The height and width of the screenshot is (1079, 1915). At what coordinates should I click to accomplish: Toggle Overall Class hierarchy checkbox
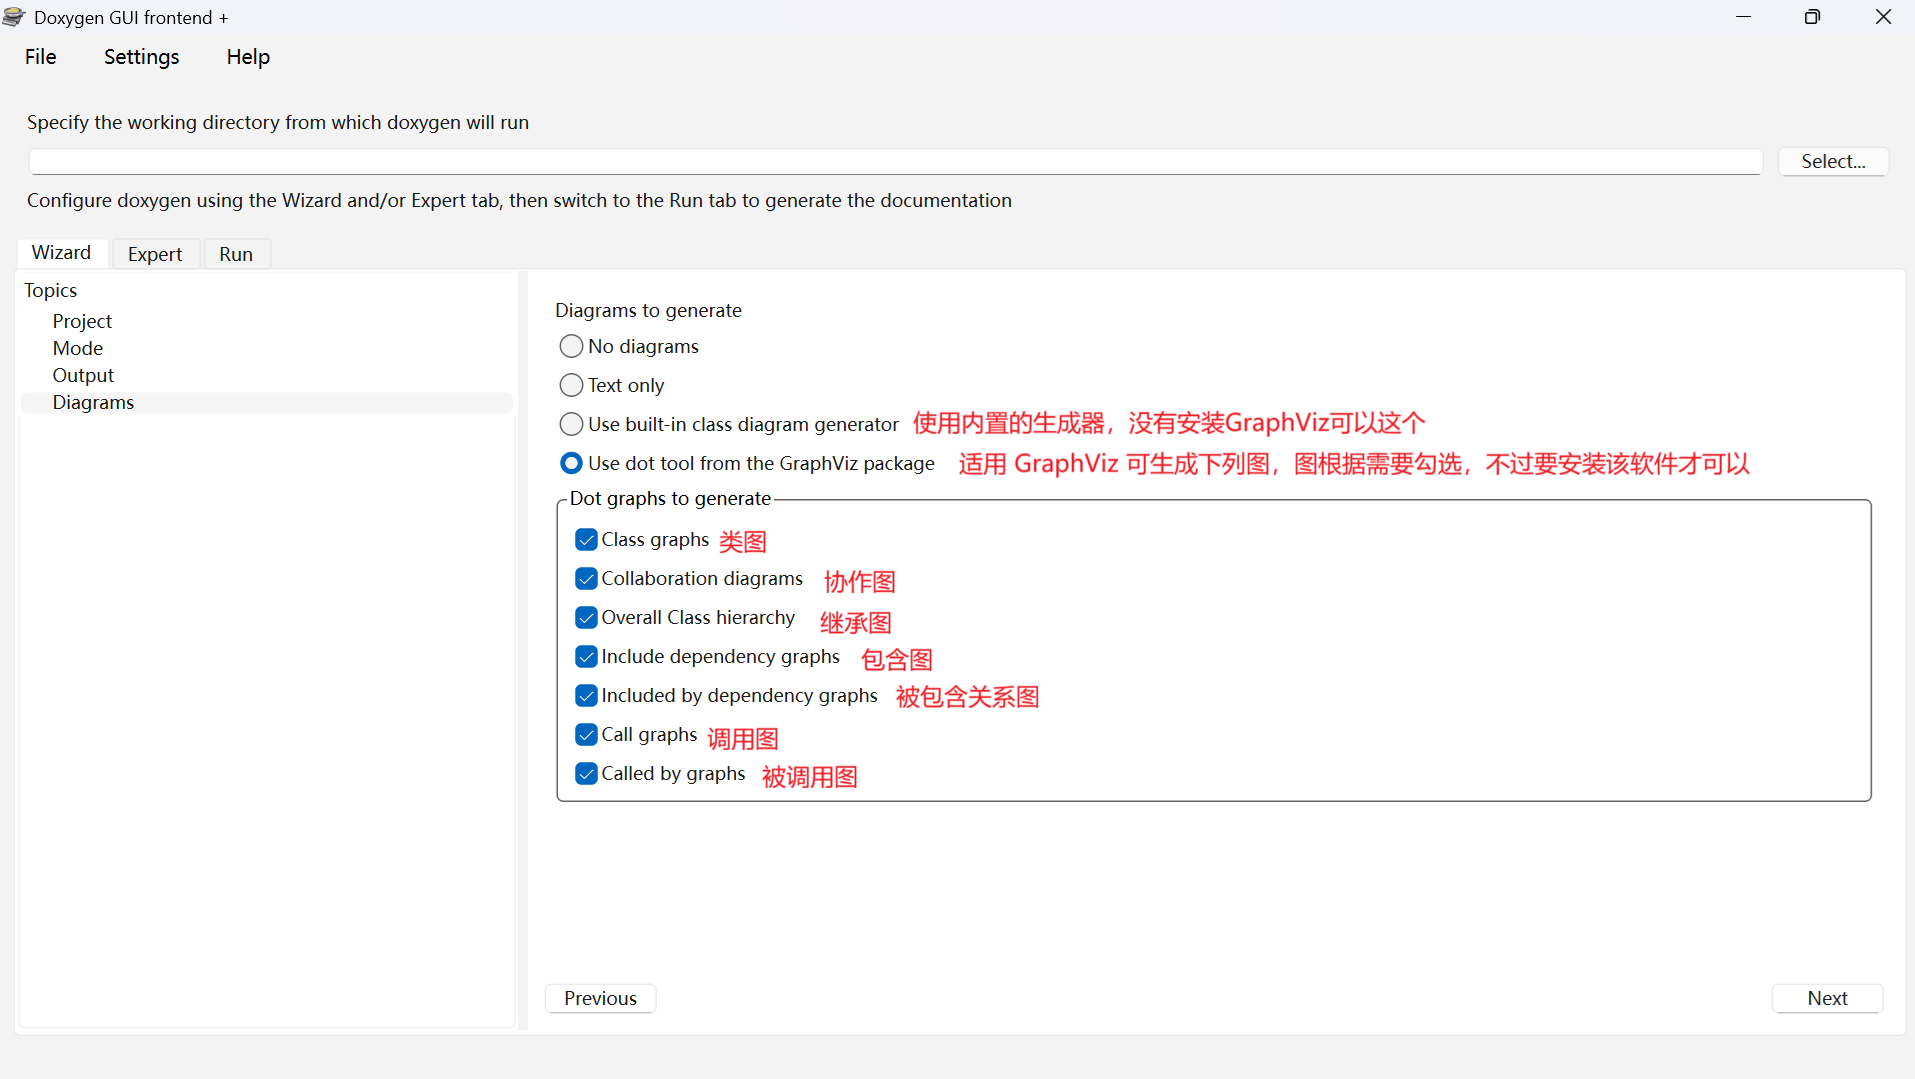coord(586,618)
